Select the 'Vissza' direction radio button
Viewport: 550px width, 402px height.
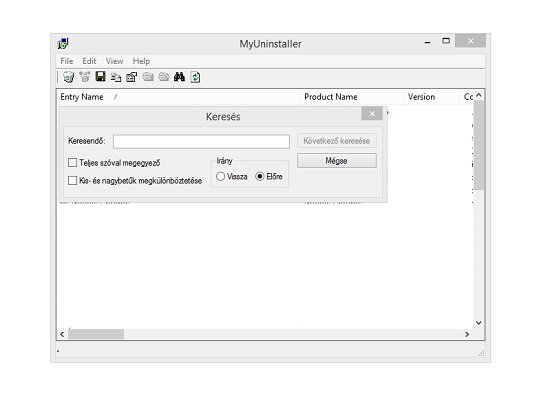(220, 176)
